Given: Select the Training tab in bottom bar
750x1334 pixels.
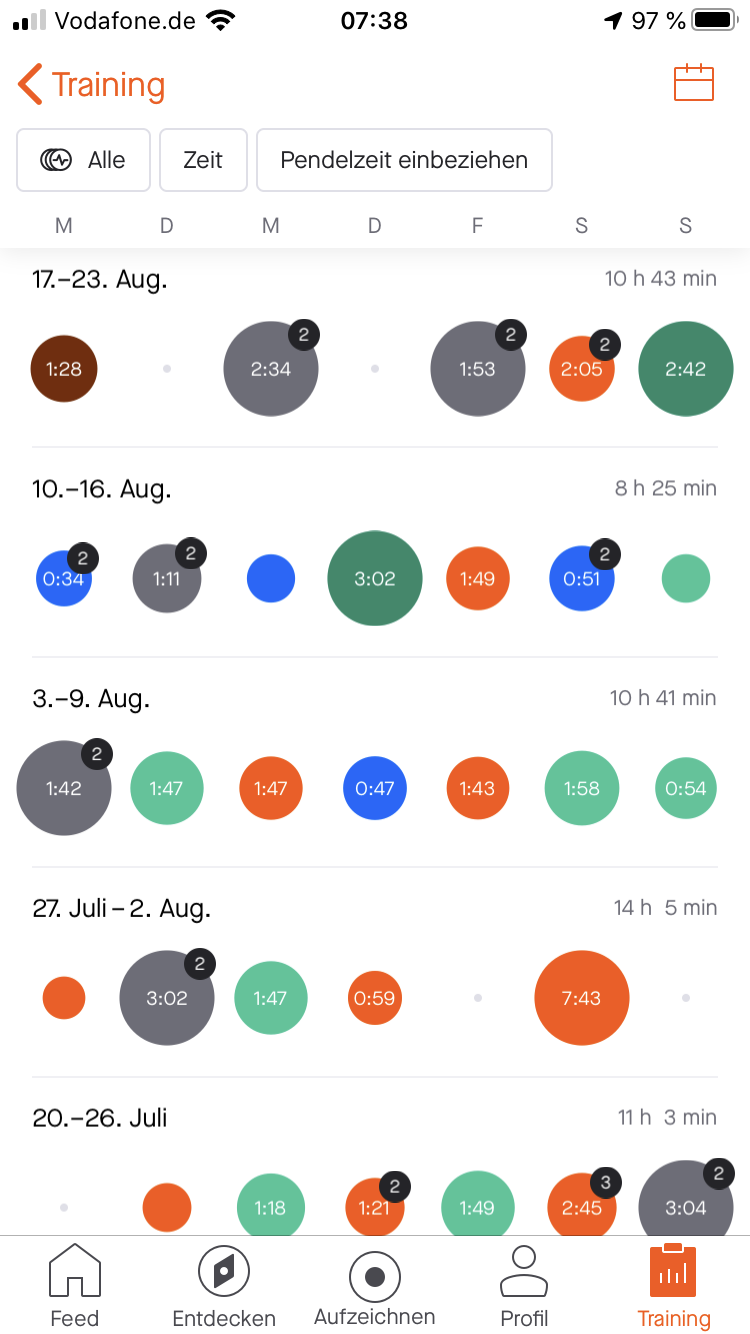Looking at the screenshot, I should coord(674,1286).
